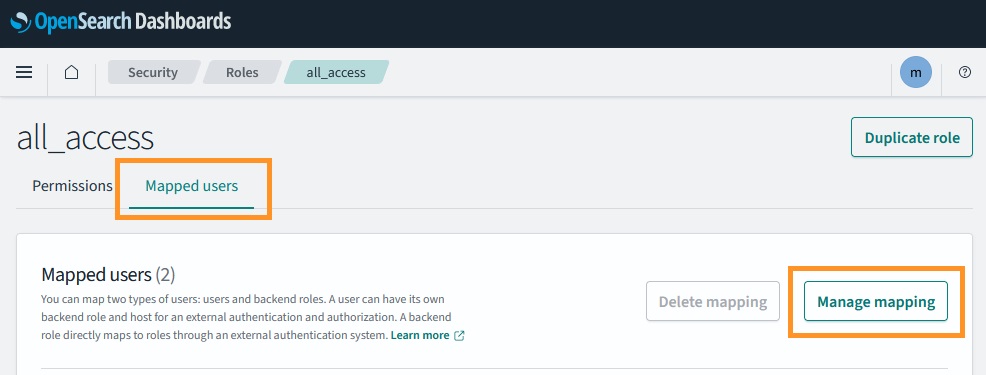Click the mapped users description paragraph
Viewport: 986px width, 375px height.
coord(253,317)
